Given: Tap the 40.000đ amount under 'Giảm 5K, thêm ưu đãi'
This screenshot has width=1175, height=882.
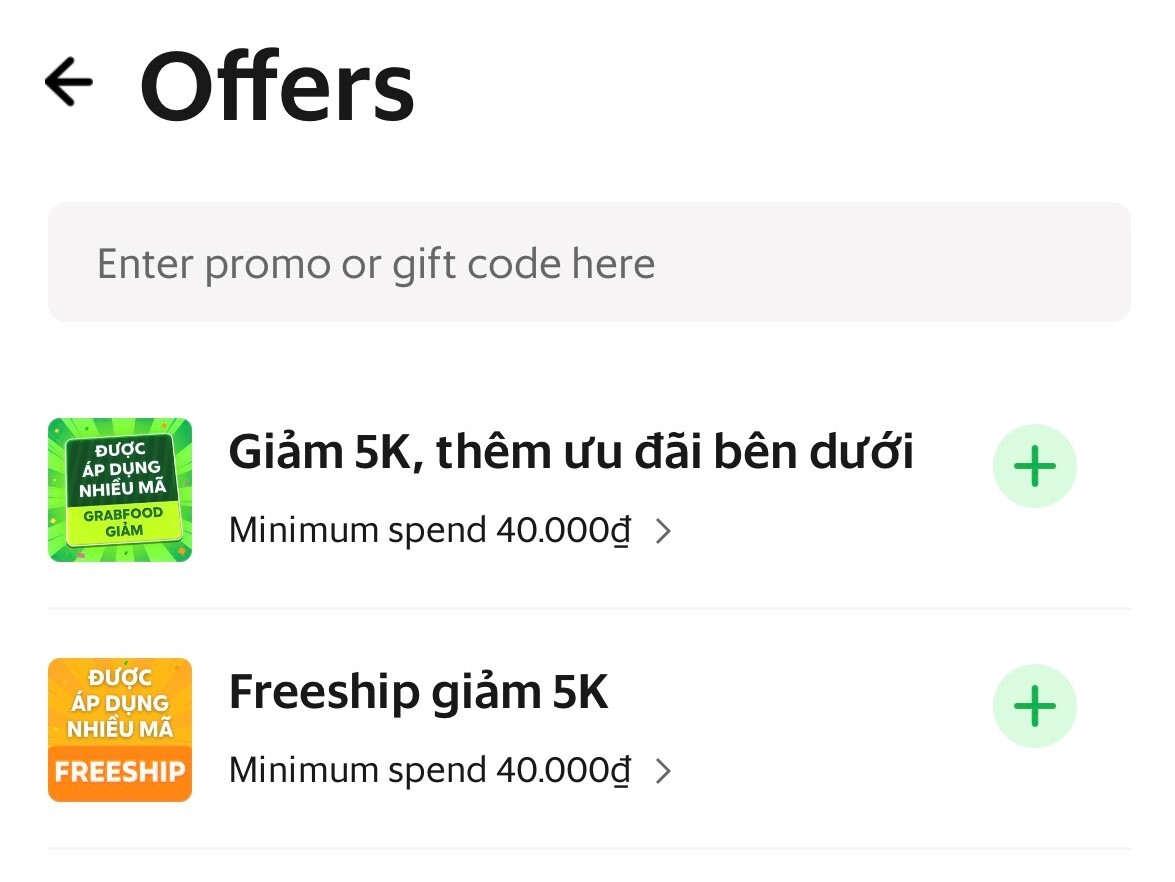Looking at the screenshot, I should 563,530.
